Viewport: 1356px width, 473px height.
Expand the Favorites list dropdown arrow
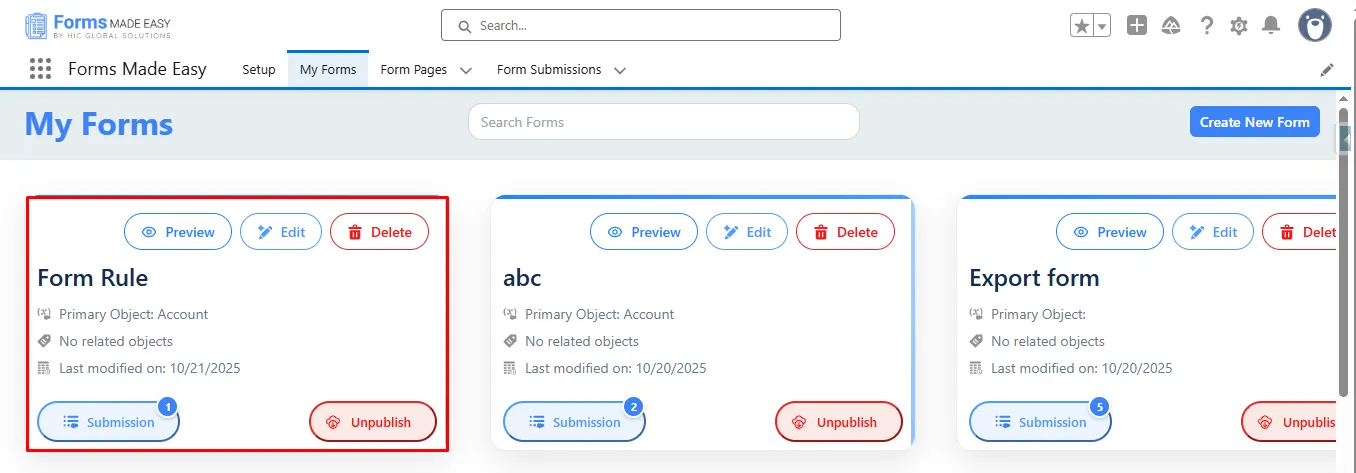pyautogui.click(x=1102, y=26)
